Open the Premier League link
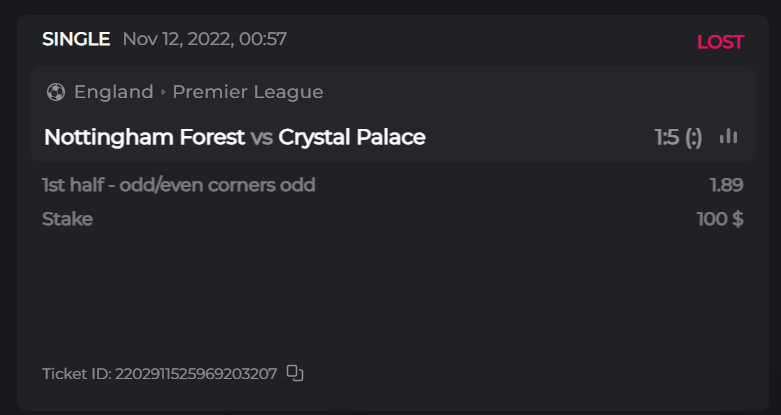Viewport: 781px width, 415px height. pyautogui.click(x=248, y=92)
